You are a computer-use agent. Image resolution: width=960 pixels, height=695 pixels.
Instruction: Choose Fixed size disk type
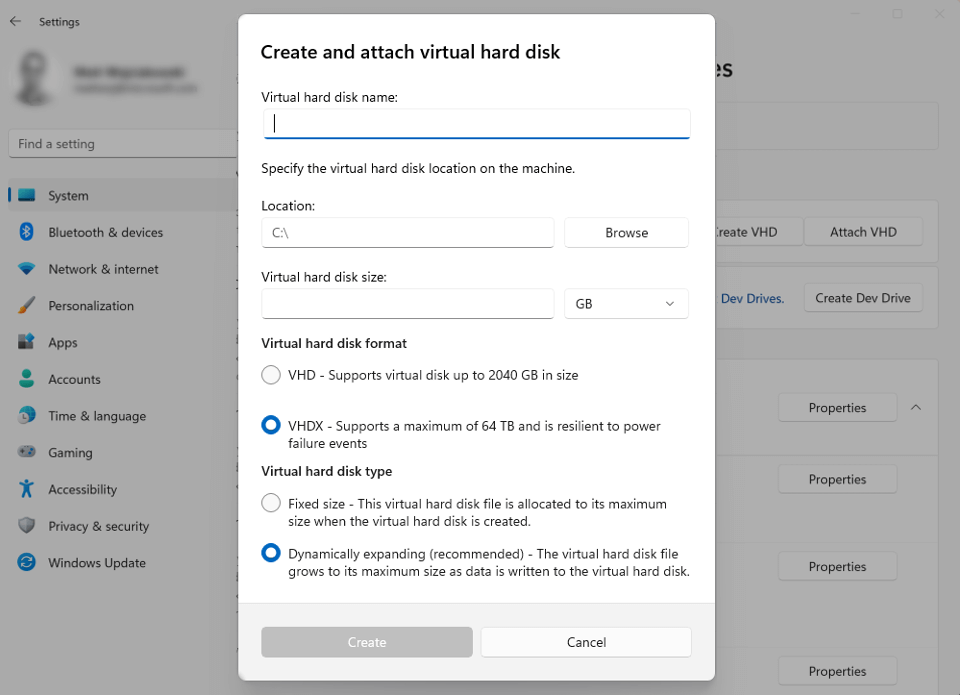[x=270, y=503]
